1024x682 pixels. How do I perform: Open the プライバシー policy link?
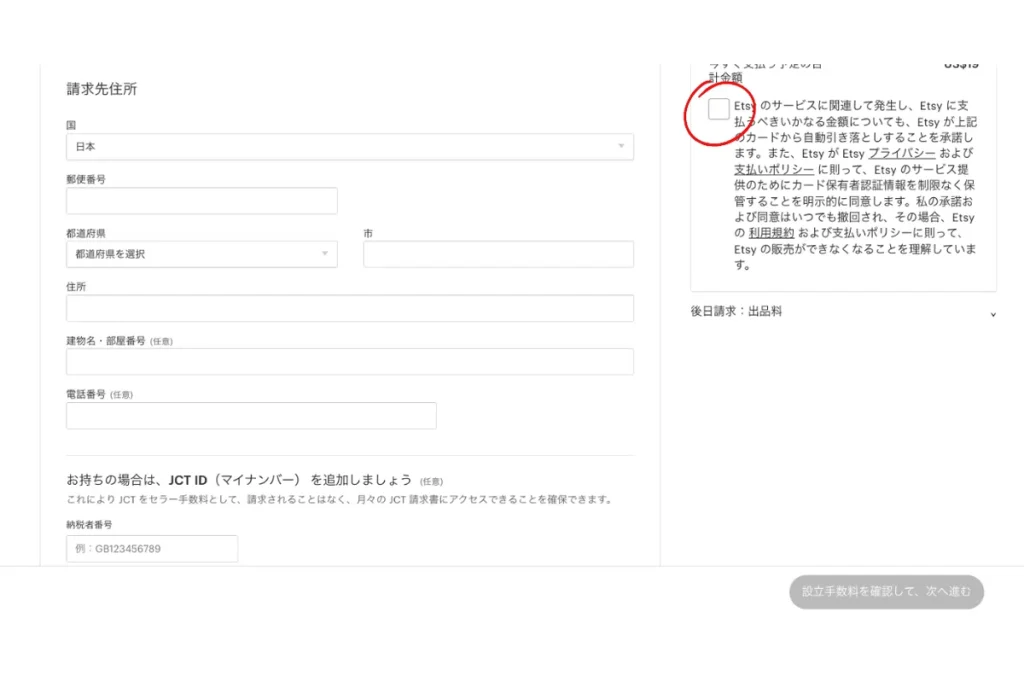click(901, 154)
